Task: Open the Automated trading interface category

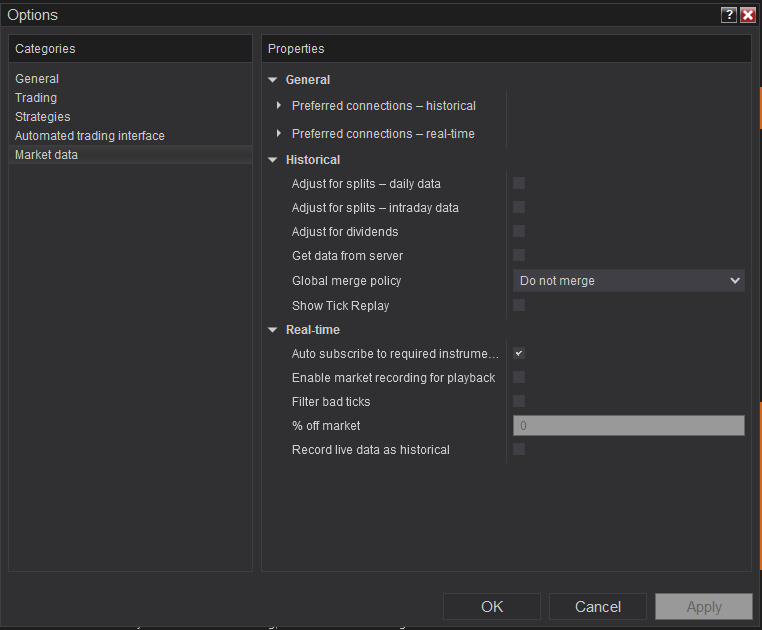Action: coord(90,136)
